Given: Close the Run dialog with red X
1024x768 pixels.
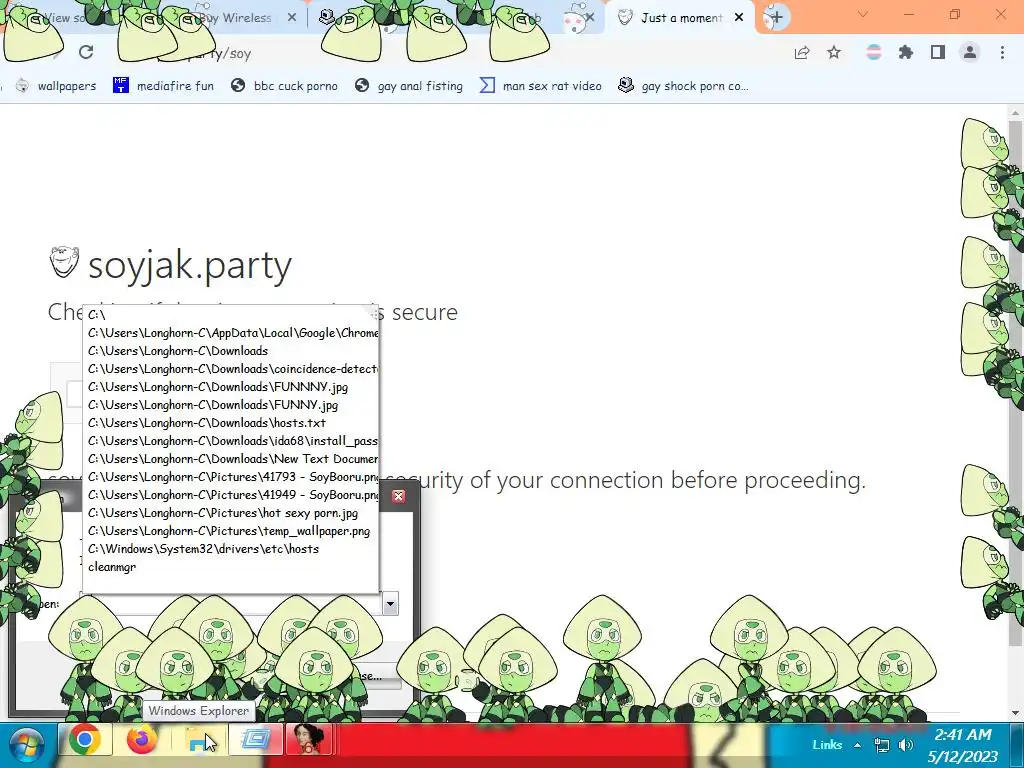Looking at the screenshot, I should tap(398, 496).
